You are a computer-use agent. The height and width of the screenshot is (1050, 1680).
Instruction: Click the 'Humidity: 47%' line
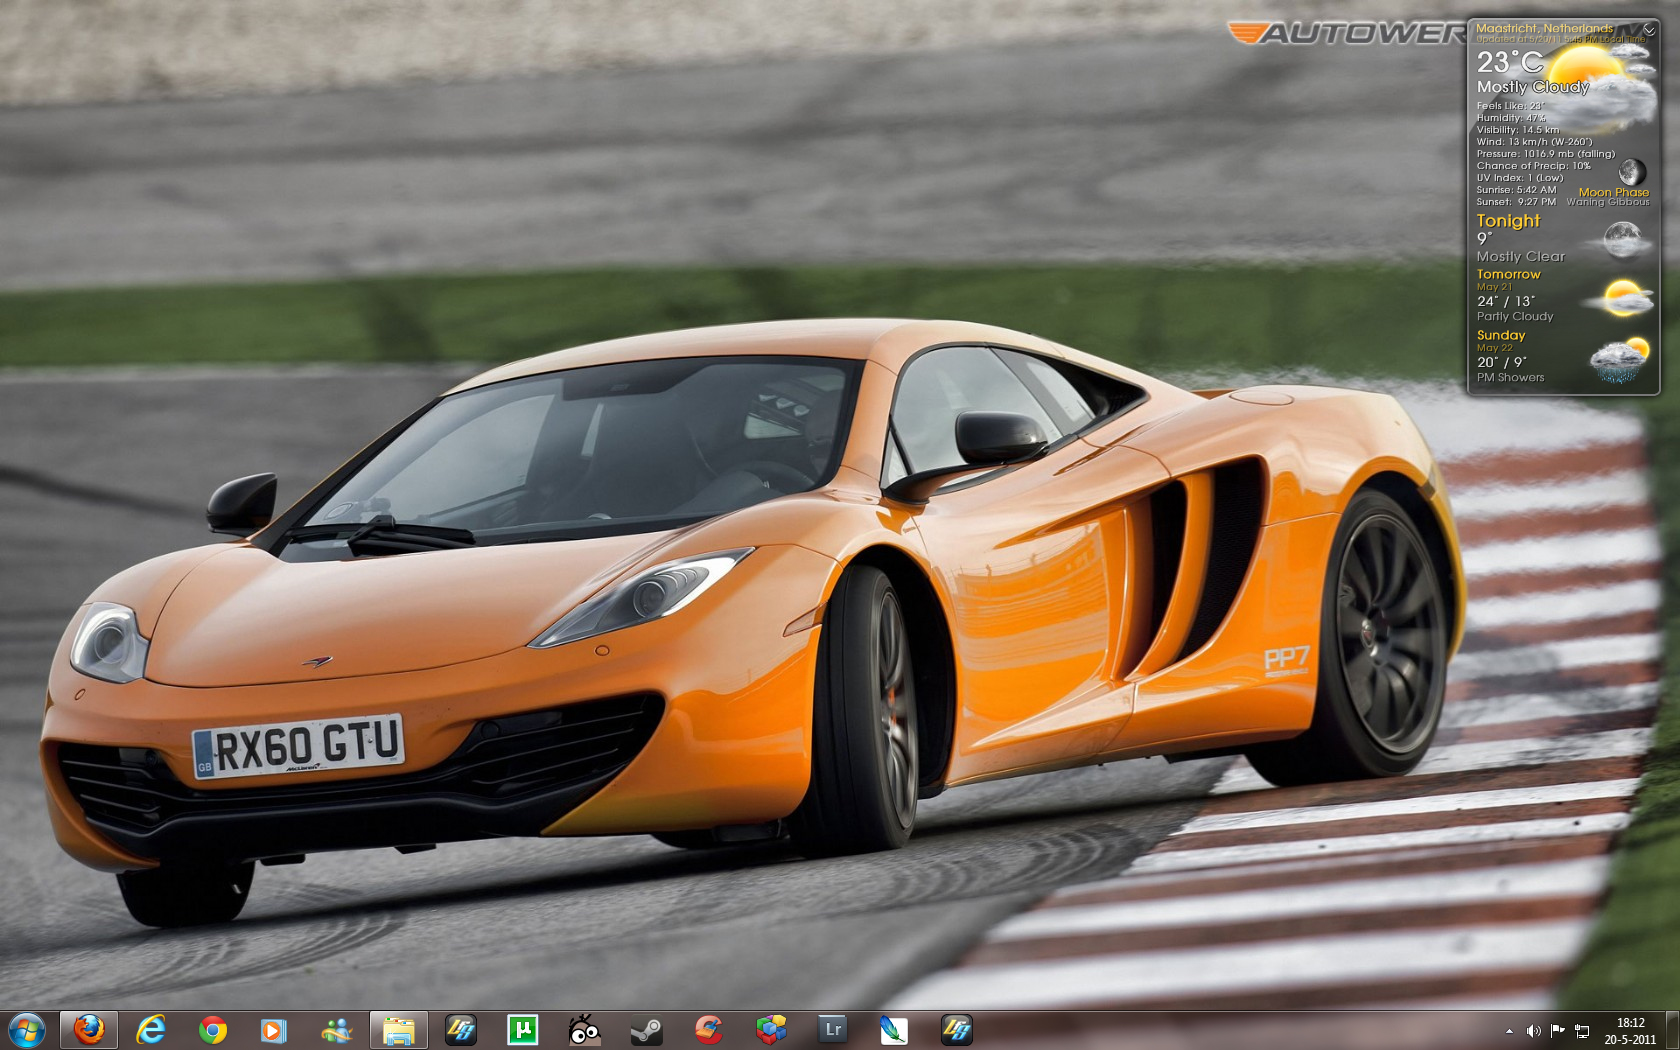pos(1511,118)
